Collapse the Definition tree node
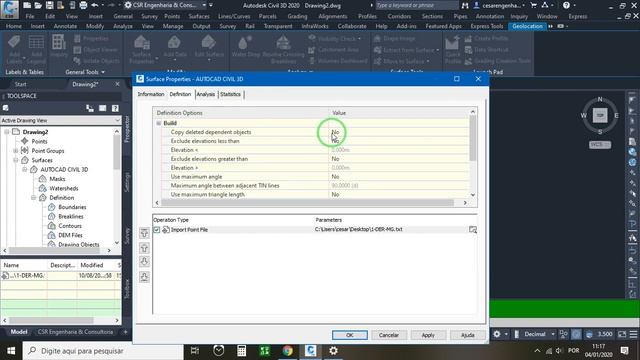640x360 pixels. (33, 198)
